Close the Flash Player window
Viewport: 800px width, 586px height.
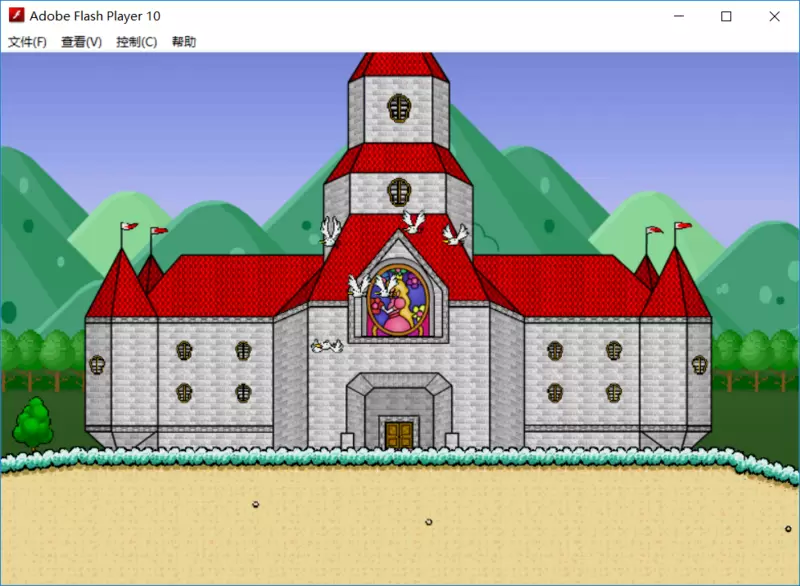click(774, 16)
